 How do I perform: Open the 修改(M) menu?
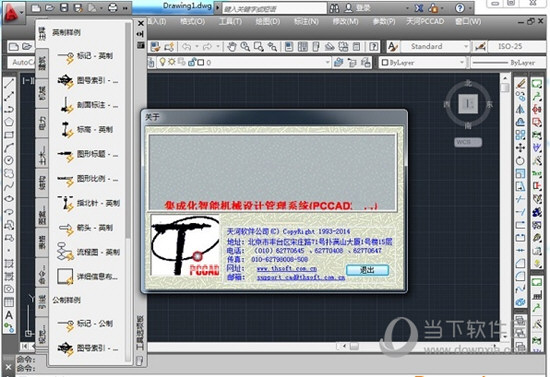tap(346, 22)
